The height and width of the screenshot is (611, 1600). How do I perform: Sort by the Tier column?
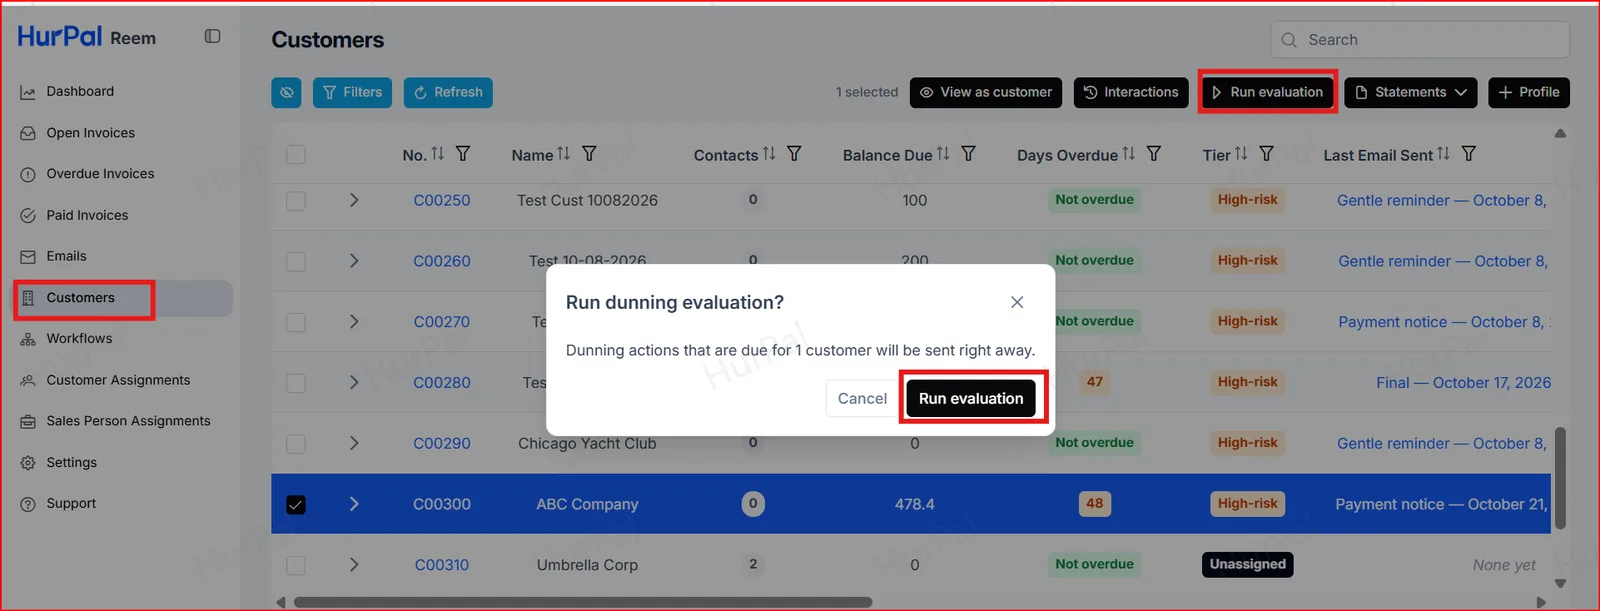(x=1241, y=154)
